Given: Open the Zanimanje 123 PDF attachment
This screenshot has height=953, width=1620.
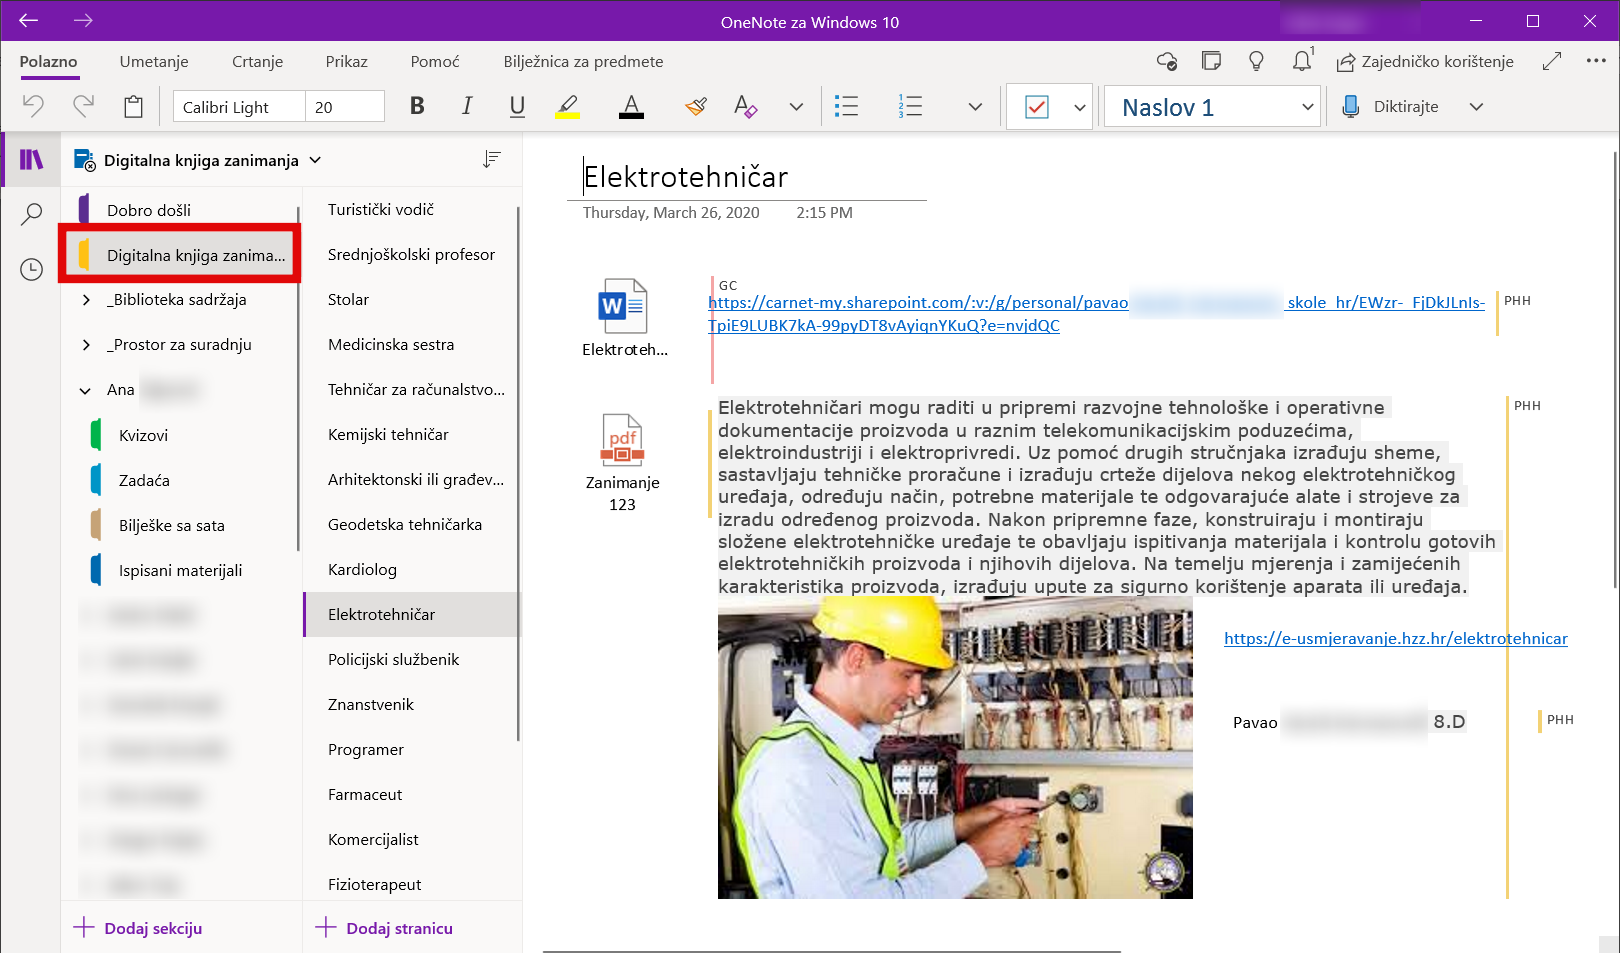Looking at the screenshot, I should tap(622, 463).
